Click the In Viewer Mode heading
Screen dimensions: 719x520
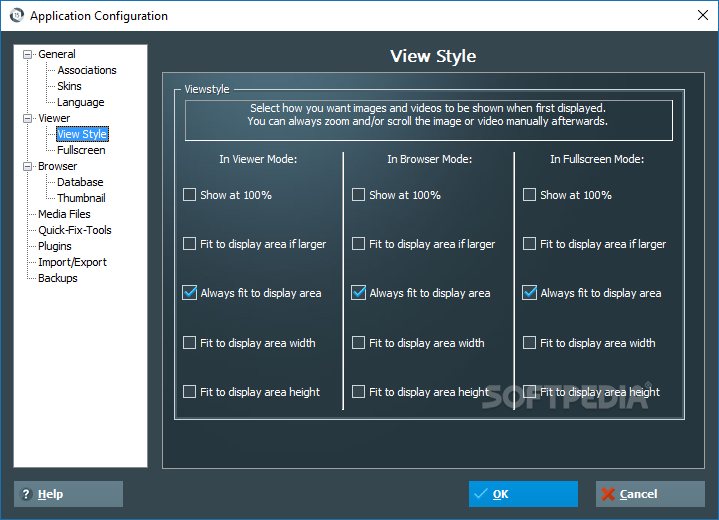point(258,159)
